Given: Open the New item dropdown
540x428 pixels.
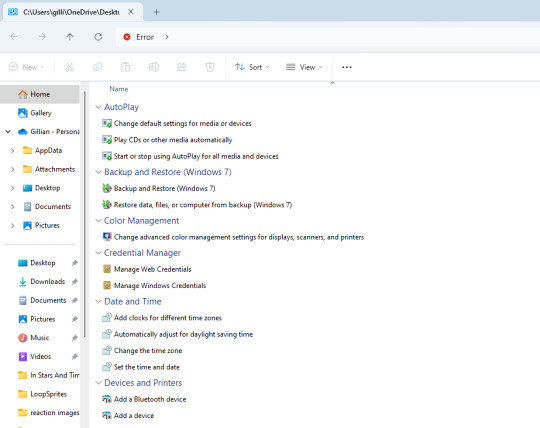Looking at the screenshot, I should point(27,67).
